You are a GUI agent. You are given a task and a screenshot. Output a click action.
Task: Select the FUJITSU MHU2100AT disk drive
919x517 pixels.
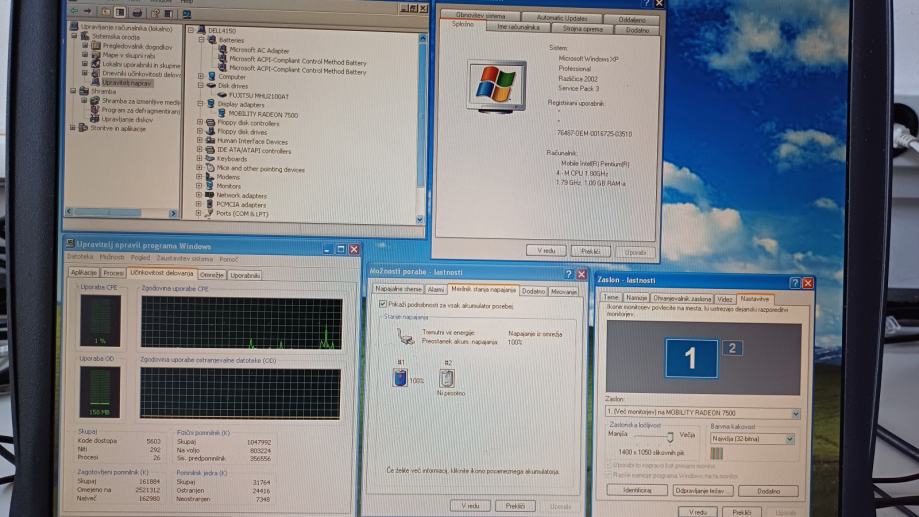tap(258, 96)
